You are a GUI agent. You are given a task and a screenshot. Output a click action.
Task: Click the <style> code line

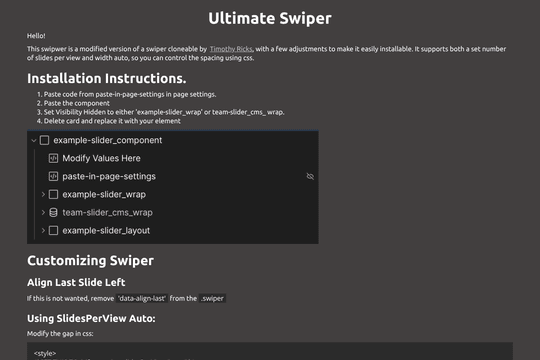(x=45, y=353)
